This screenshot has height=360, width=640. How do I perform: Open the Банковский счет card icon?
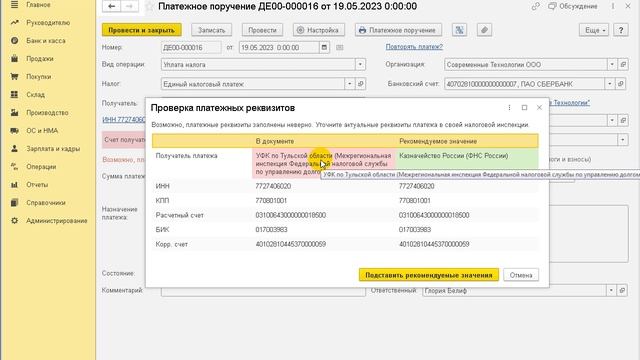click(621, 84)
